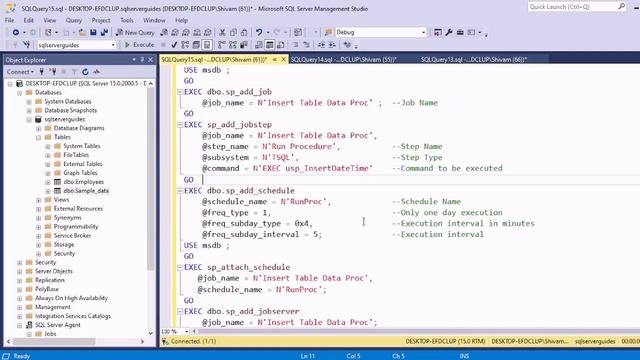Toggle Include Live Query Statistics

[233, 45]
